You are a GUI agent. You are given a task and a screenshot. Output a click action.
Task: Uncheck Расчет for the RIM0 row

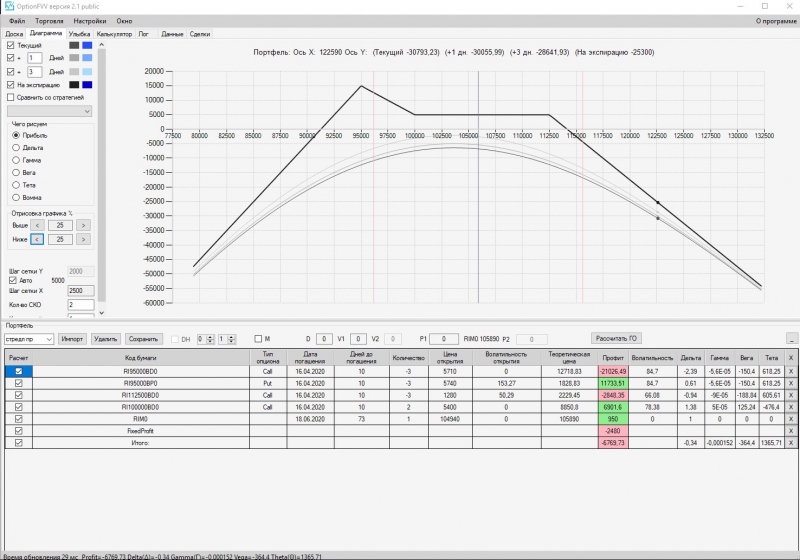(x=19, y=419)
